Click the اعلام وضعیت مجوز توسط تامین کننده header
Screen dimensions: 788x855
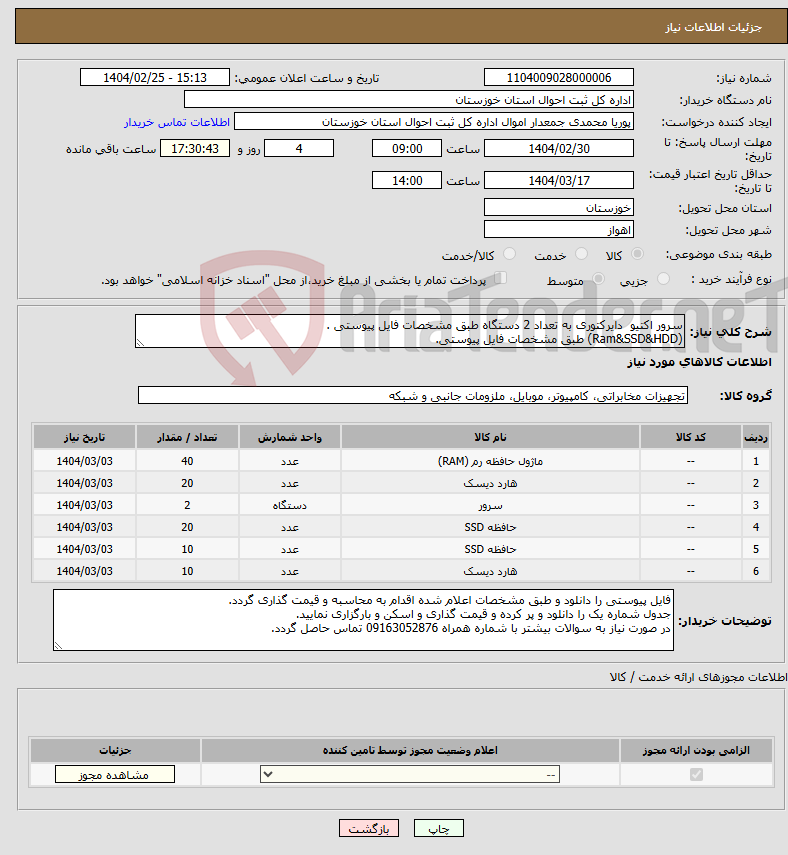coord(410,750)
